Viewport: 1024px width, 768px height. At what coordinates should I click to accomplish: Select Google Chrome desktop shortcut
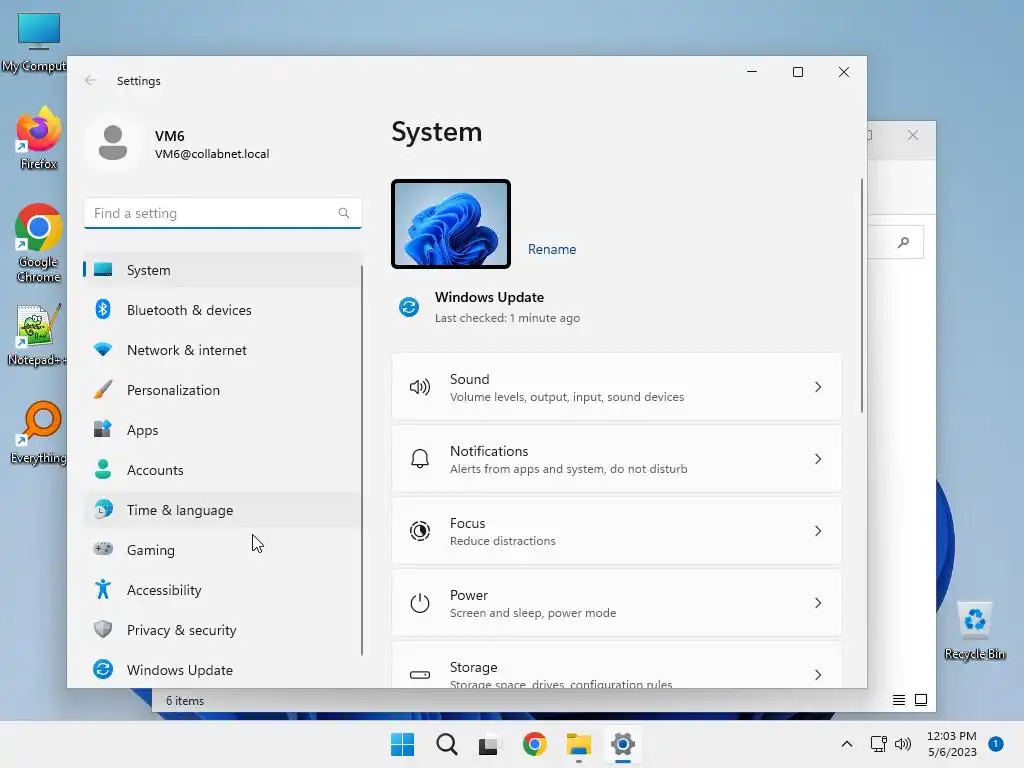38,243
